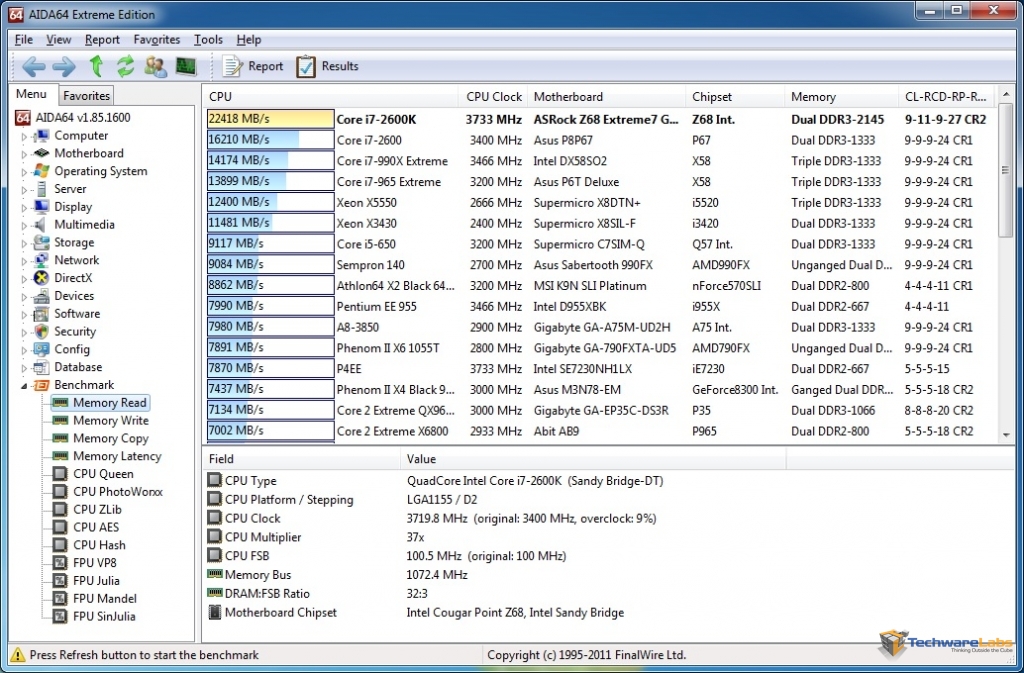Expand the Display tree node
The image size is (1024, 673).
click(x=24, y=208)
